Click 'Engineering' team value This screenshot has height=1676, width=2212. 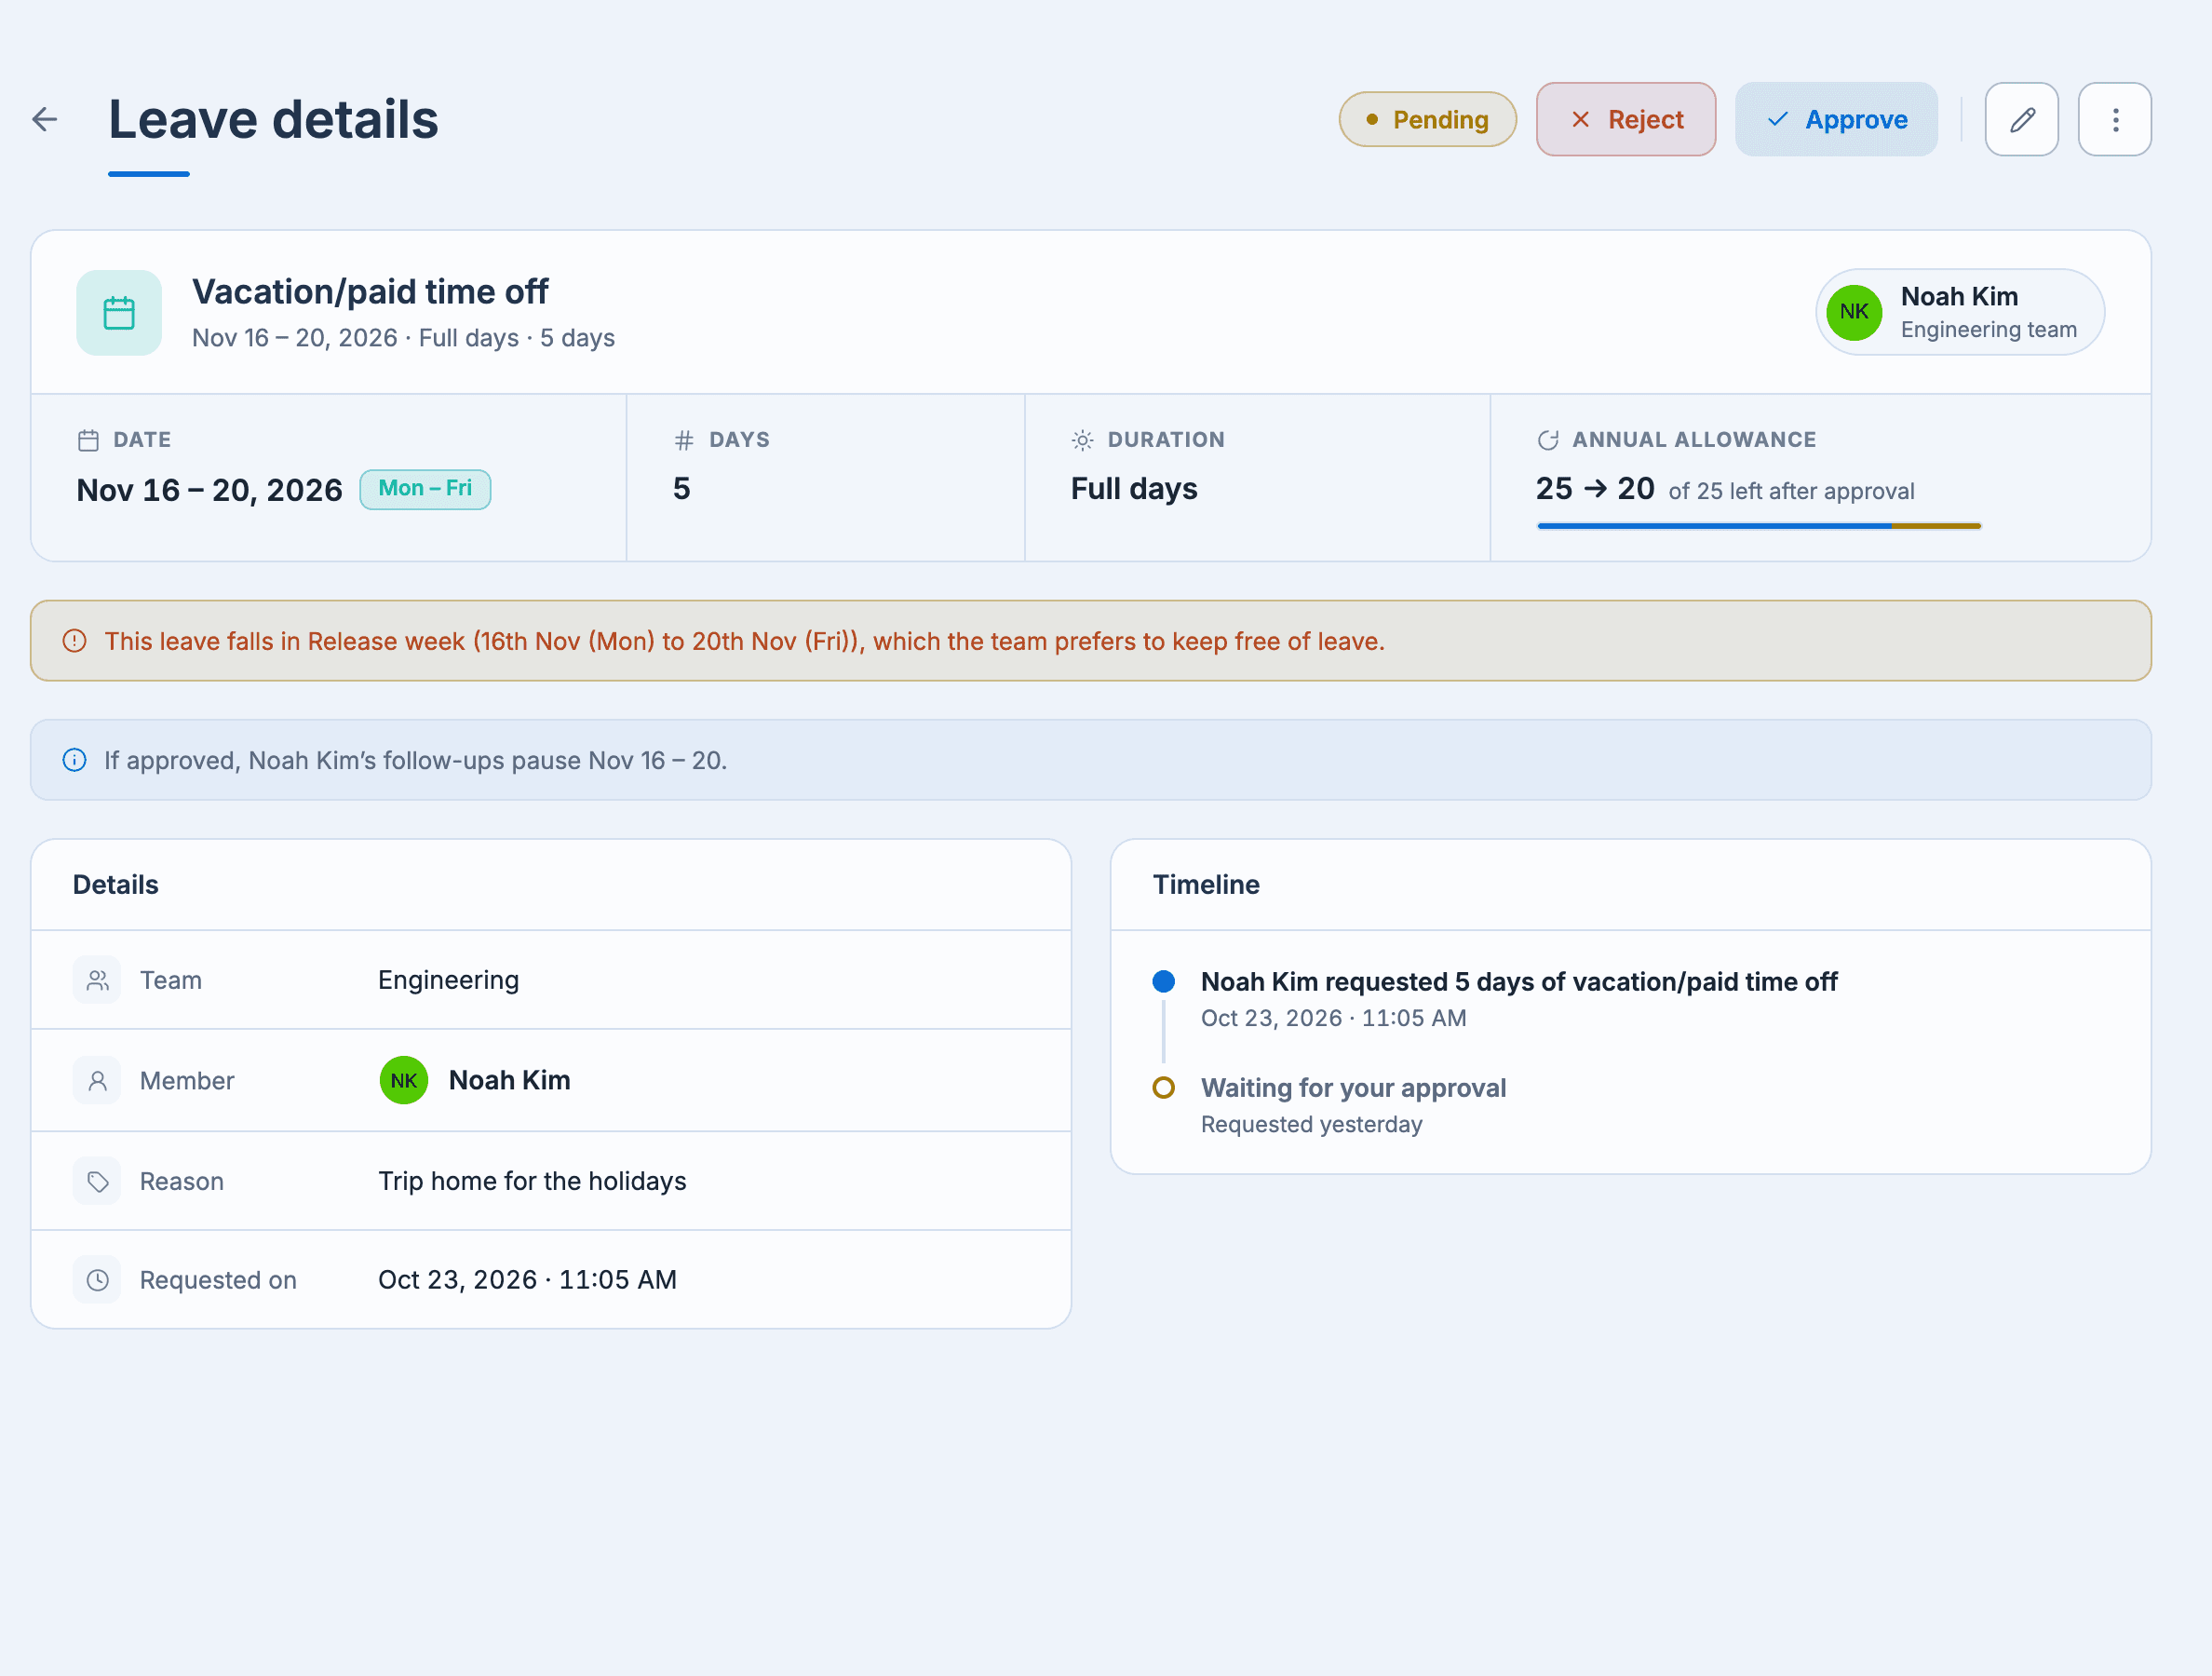click(448, 980)
